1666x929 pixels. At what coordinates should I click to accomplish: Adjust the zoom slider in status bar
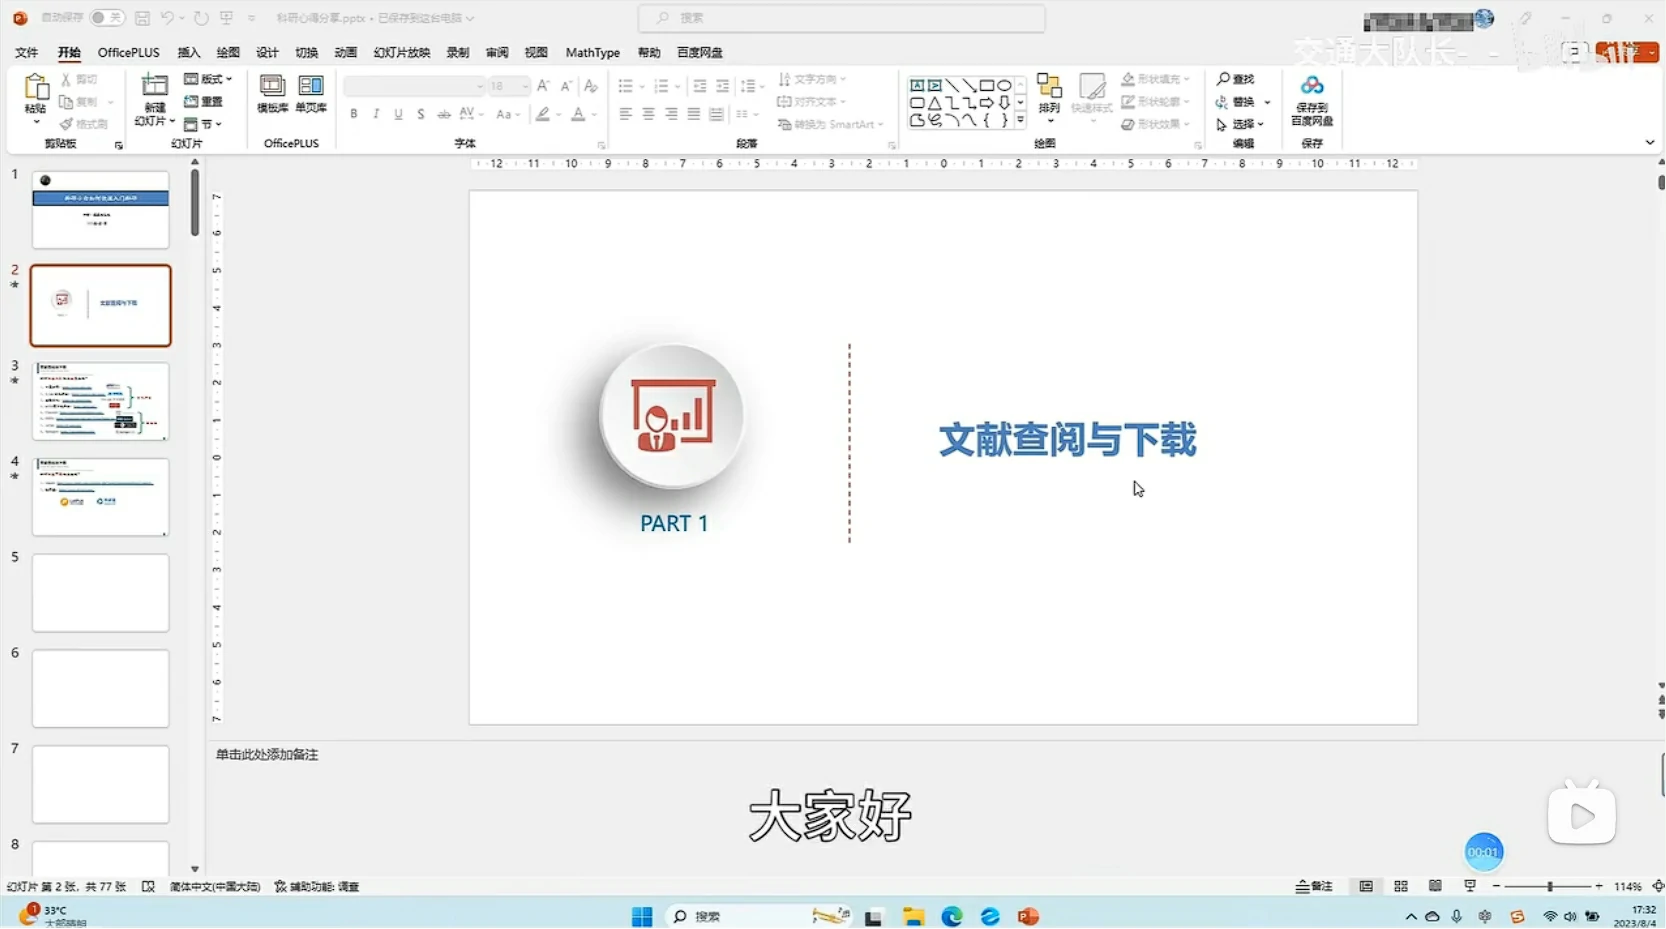click(1549, 887)
